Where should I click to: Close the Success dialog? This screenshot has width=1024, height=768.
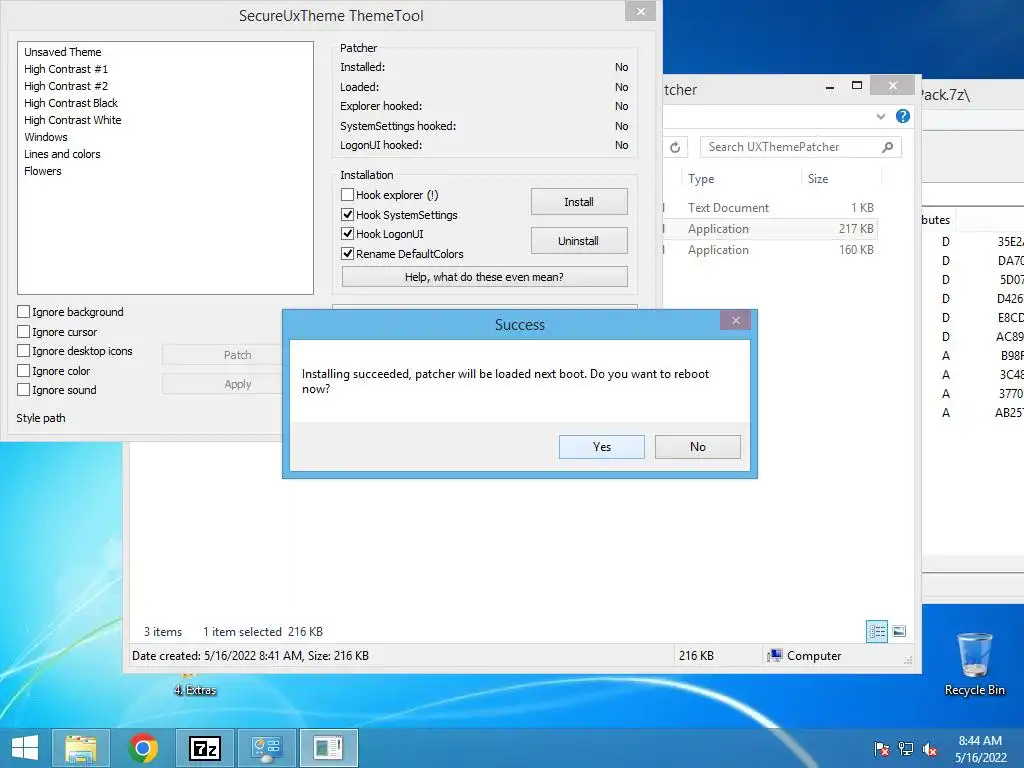click(x=735, y=320)
